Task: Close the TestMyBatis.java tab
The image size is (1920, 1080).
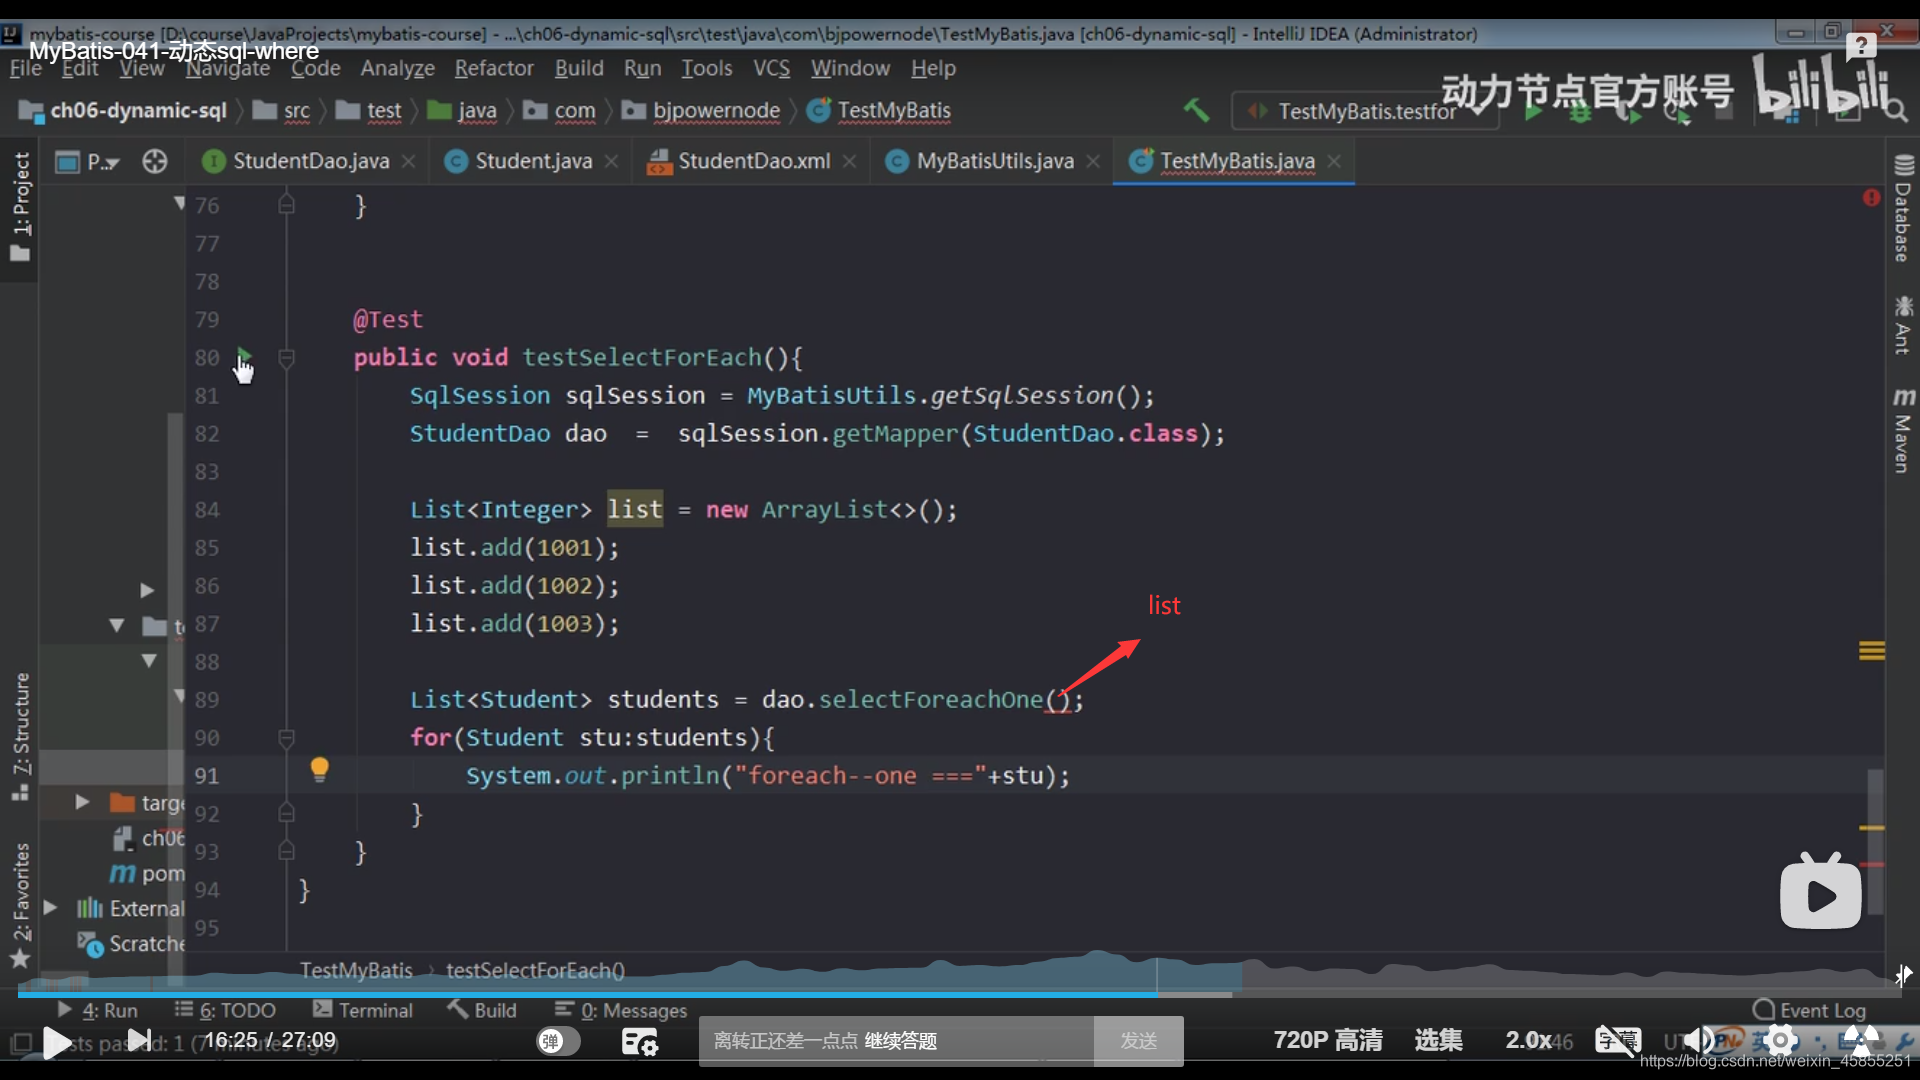Action: point(1334,161)
